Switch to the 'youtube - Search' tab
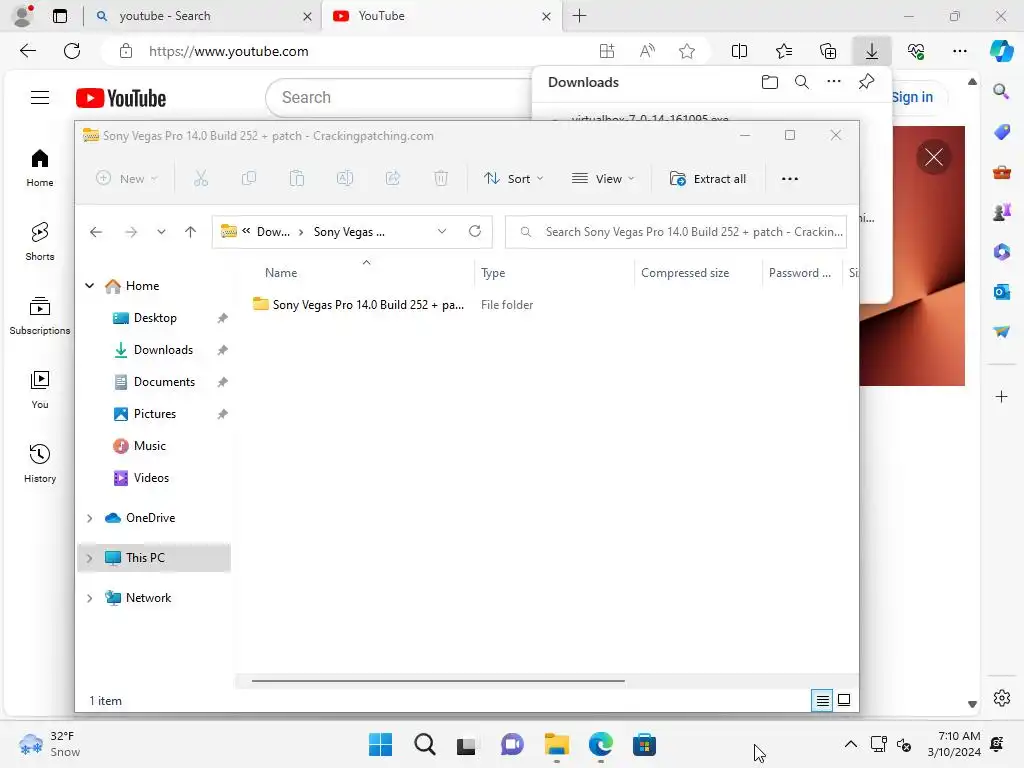This screenshot has height=768, width=1024. tap(202, 16)
